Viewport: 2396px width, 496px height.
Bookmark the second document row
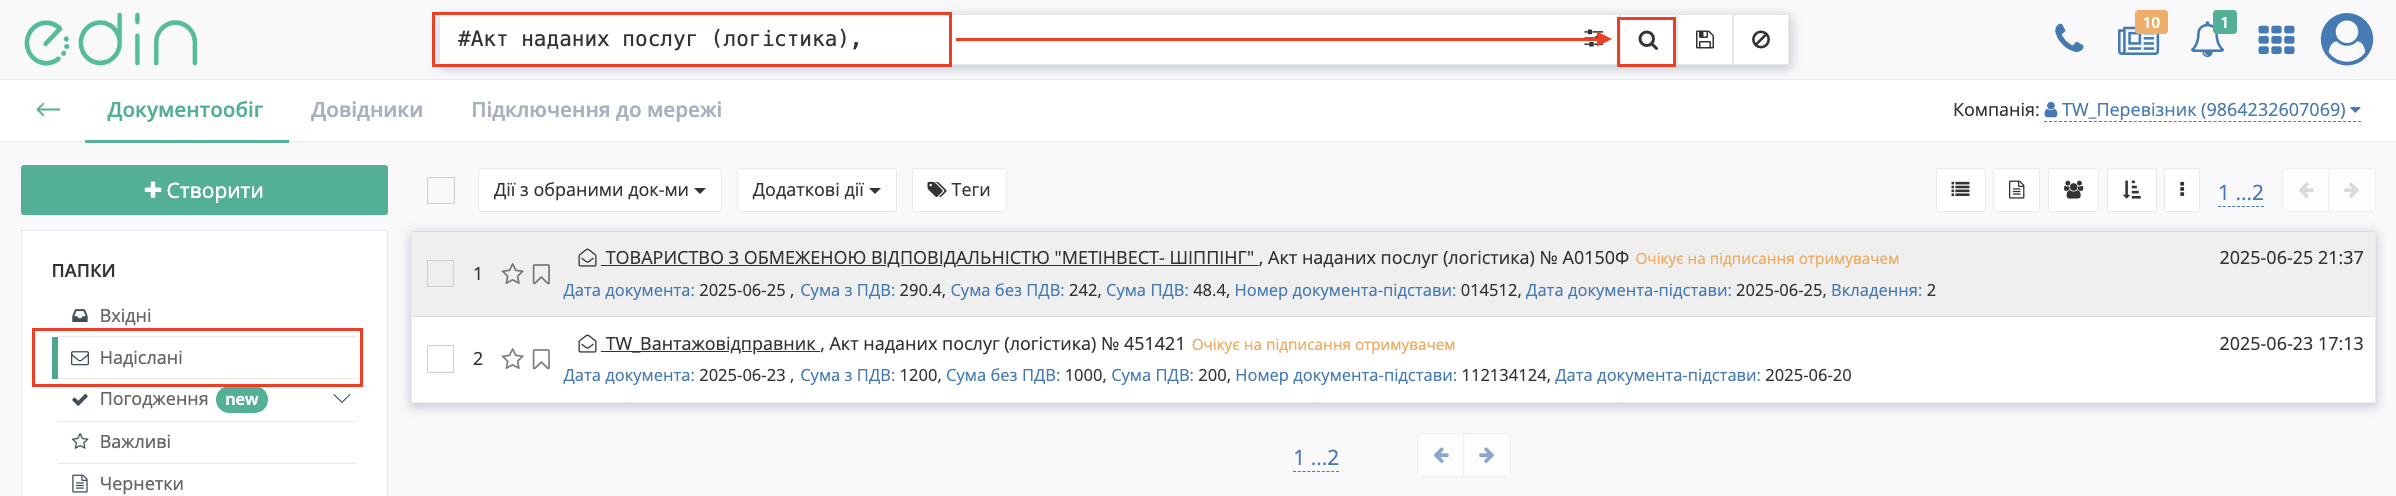tap(541, 359)
